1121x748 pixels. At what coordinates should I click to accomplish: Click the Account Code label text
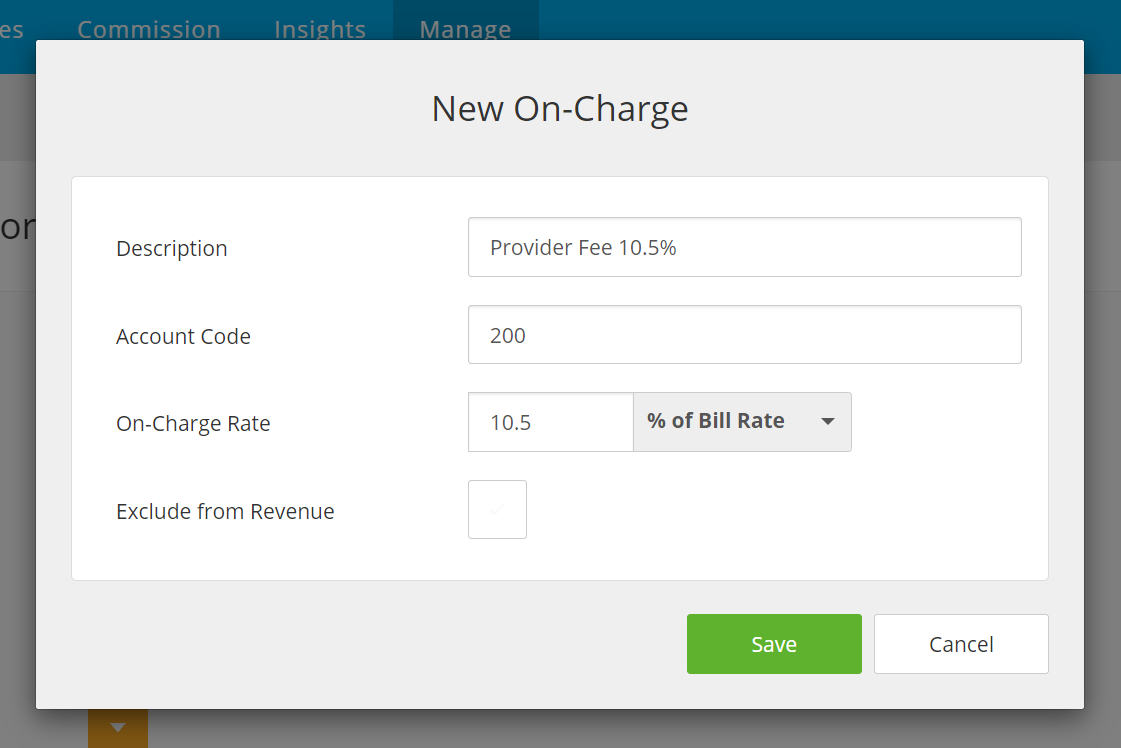click(x=183, y=336)
